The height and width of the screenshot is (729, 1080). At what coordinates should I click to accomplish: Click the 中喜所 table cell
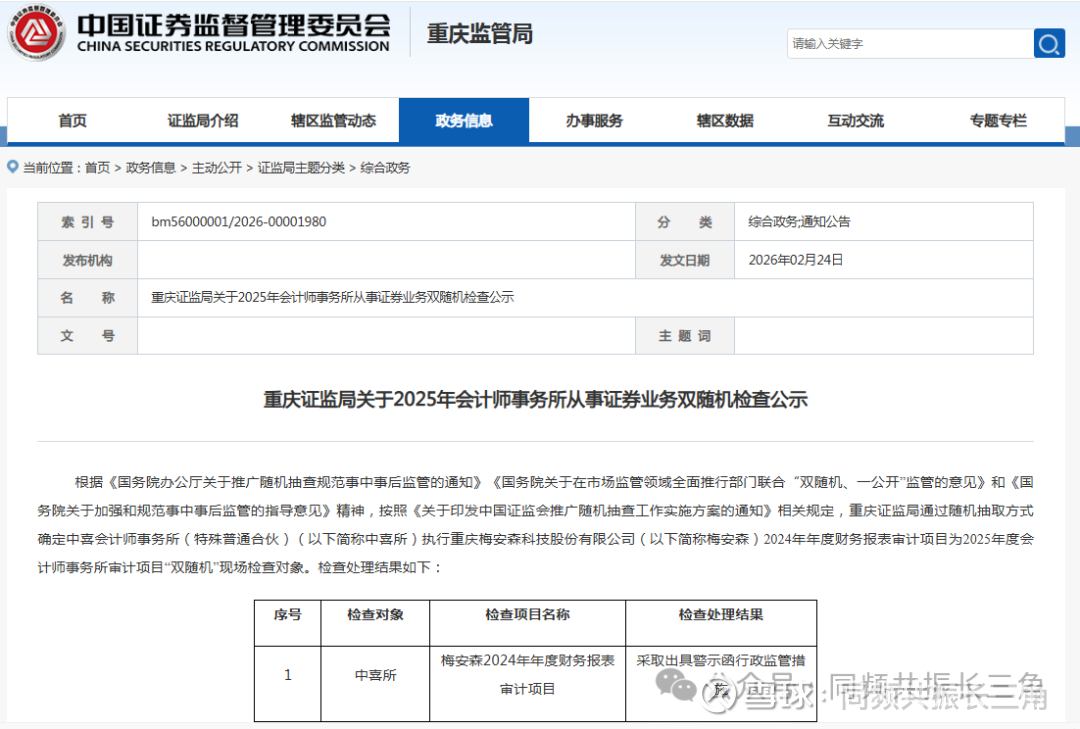376,675
